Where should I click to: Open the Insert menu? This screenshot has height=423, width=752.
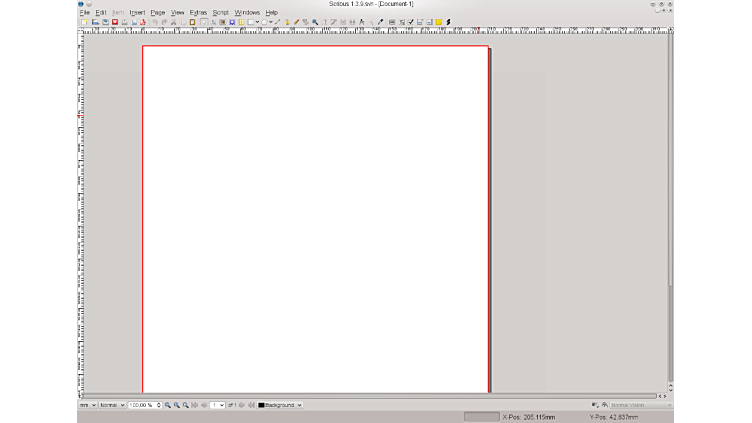[137, 13]
